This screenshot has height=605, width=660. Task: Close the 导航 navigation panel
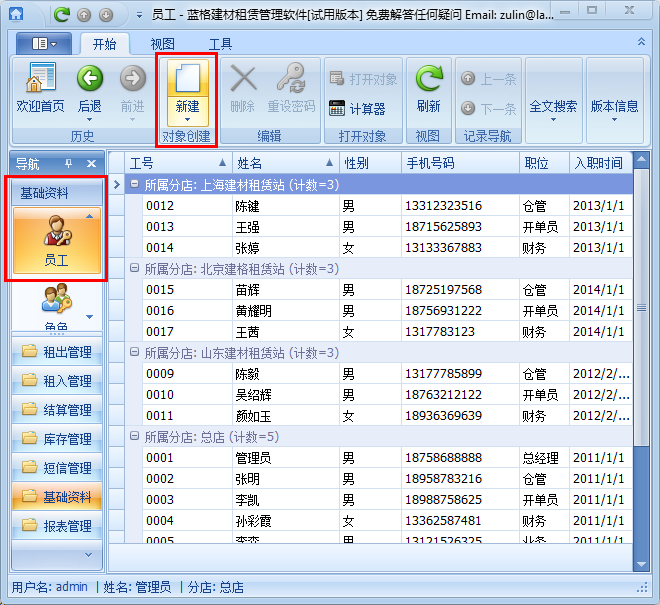[x=91, y=163]
